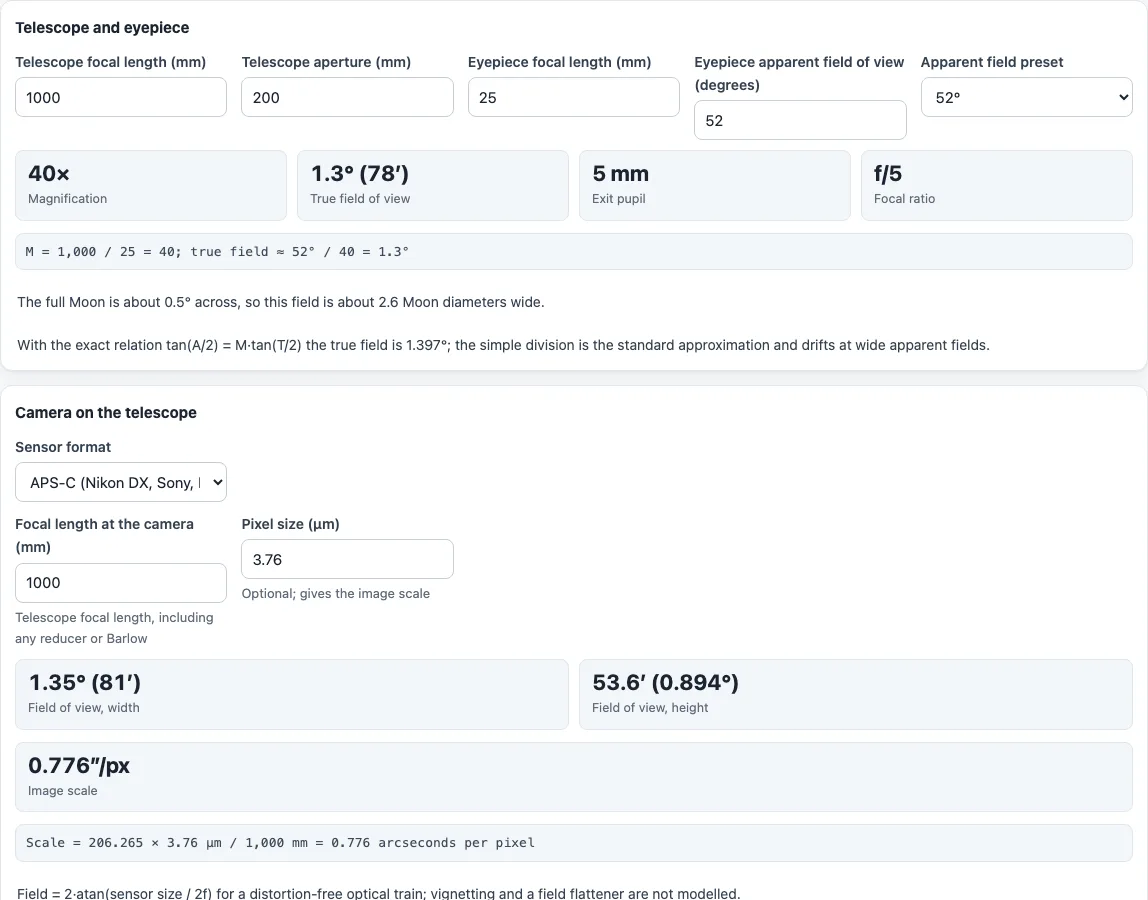
Task: Click the 'Optional; gives the image scale' hint
Action: 335,594
